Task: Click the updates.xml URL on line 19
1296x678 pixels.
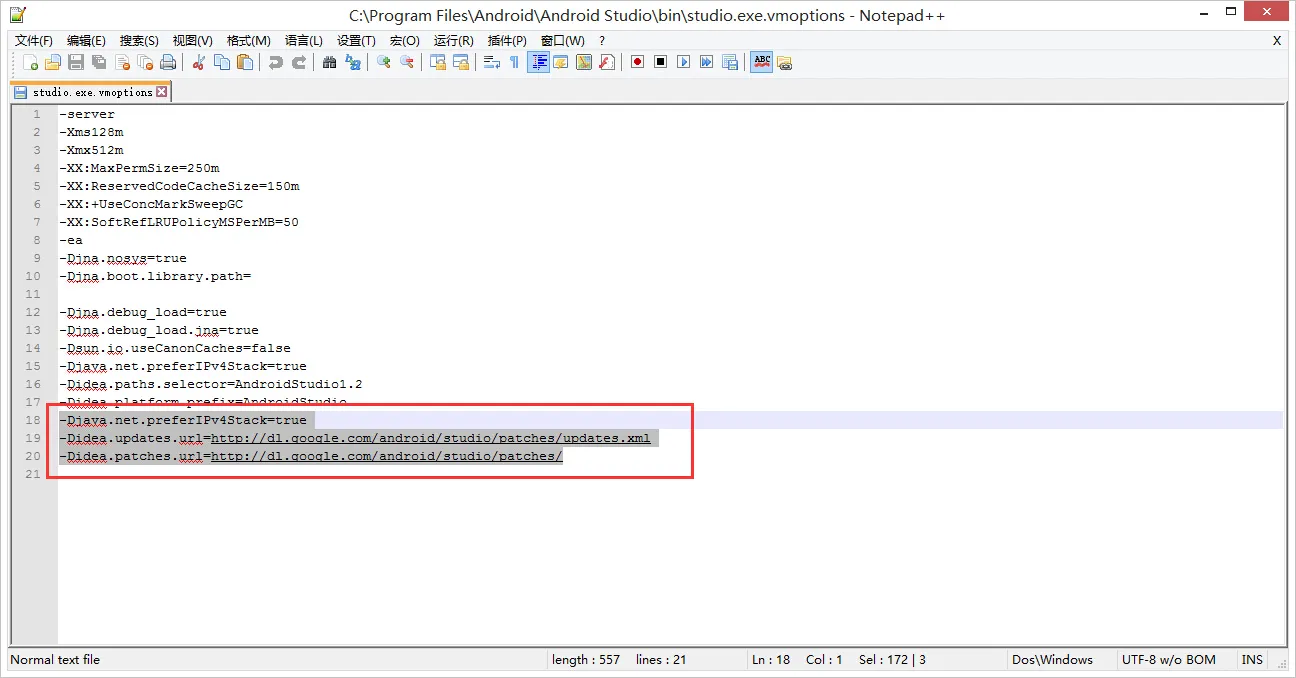Action: tap(430, 438)
